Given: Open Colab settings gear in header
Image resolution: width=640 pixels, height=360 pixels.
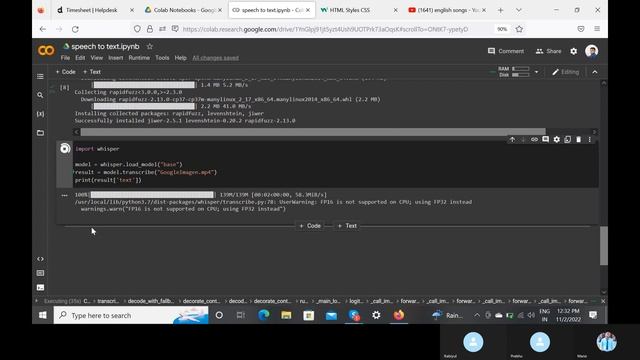Looking at the screenshot, I should click(573, 51).
